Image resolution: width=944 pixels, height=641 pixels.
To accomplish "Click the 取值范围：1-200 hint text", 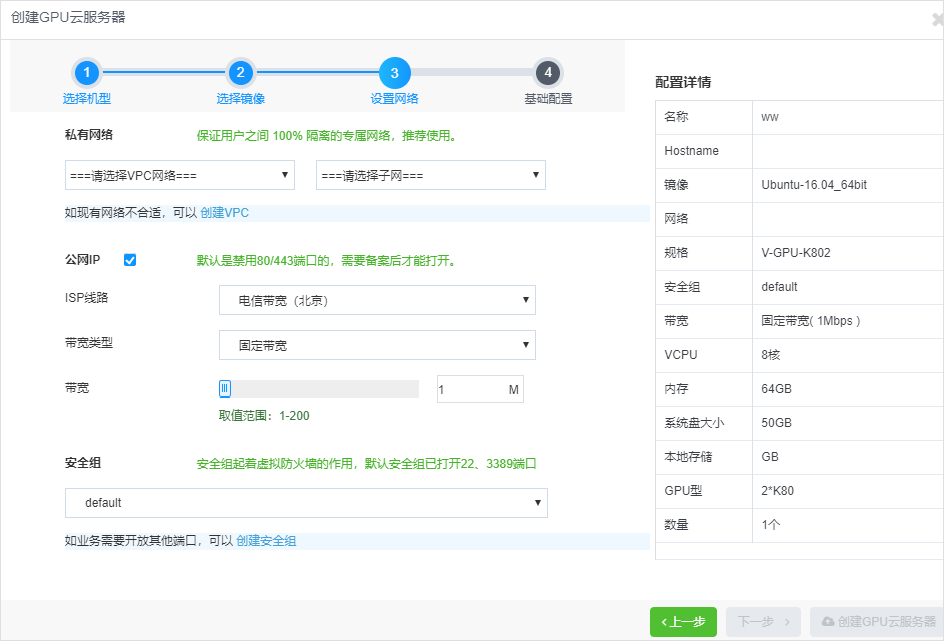I will (264, 415).
